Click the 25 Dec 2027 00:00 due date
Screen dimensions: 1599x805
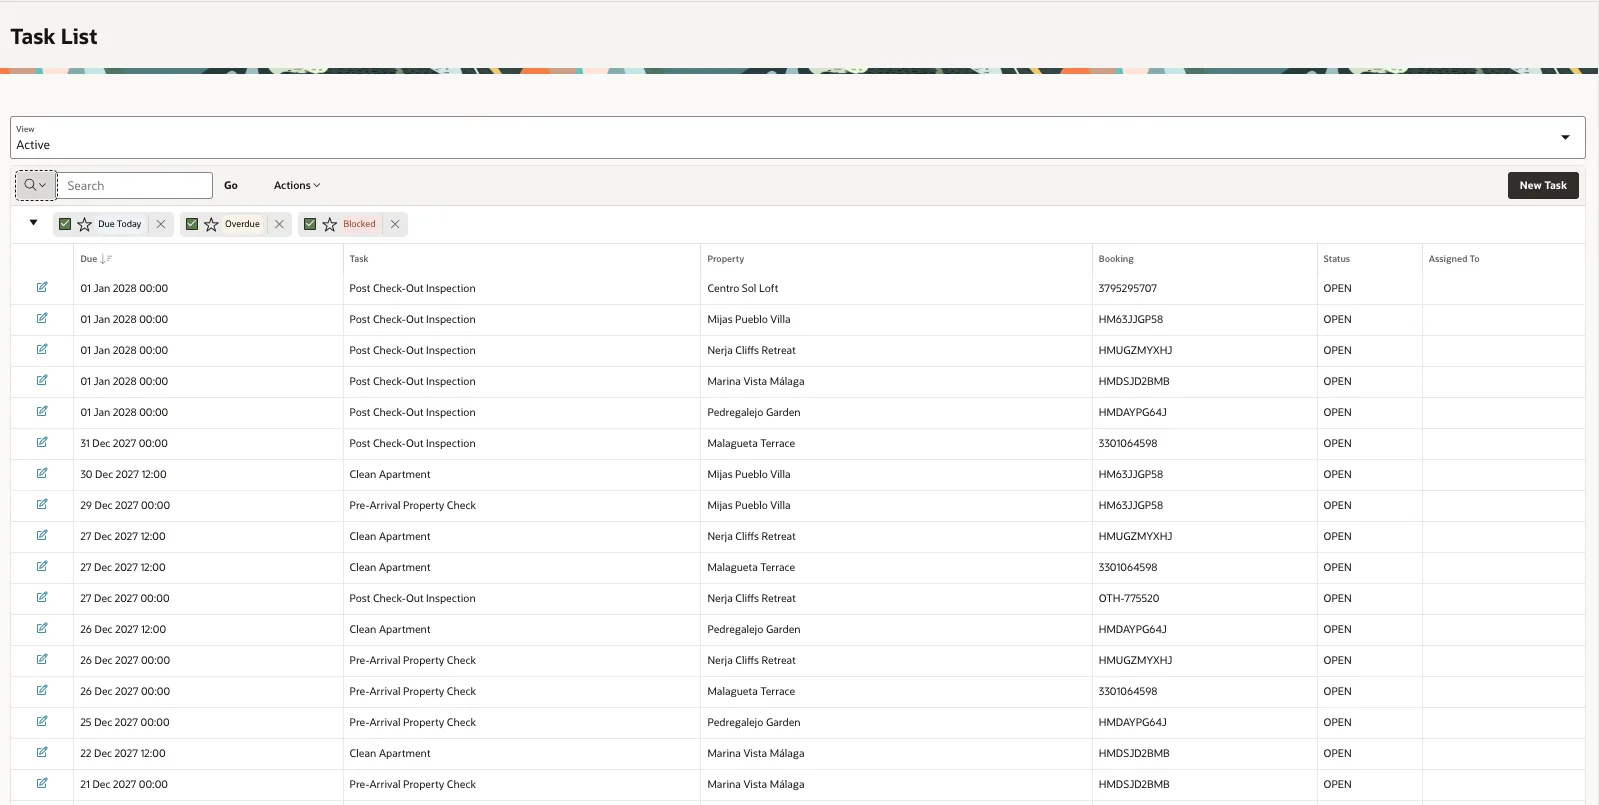click(x=125, y=722)
